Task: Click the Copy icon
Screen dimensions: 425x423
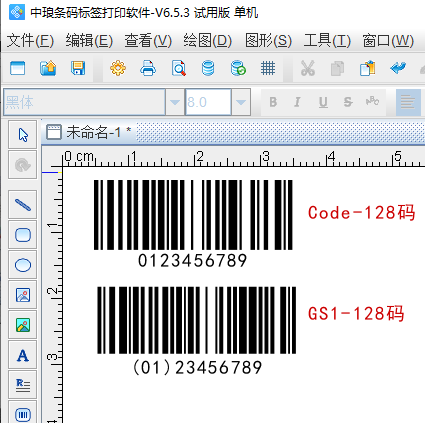Action: coord(337,69)
